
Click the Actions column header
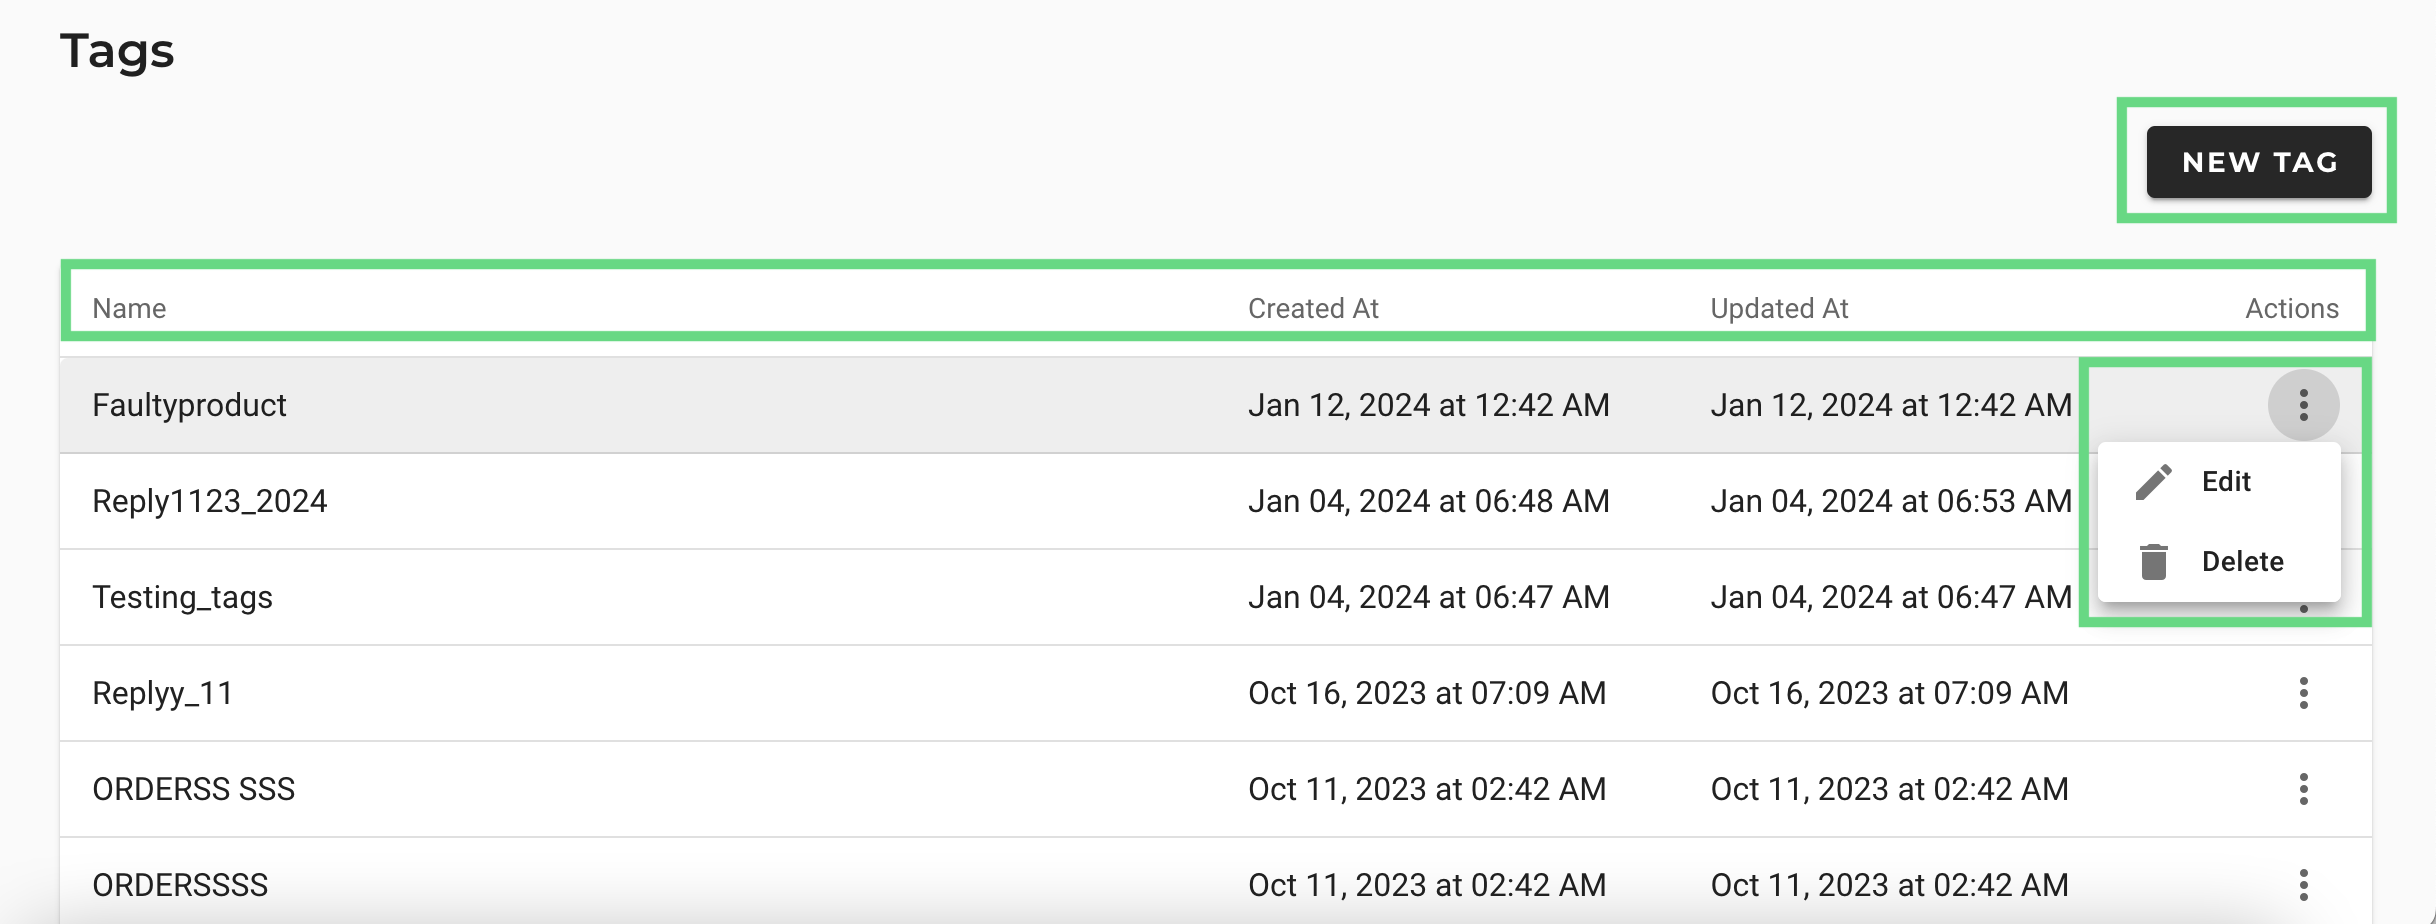click(2291, 309)
